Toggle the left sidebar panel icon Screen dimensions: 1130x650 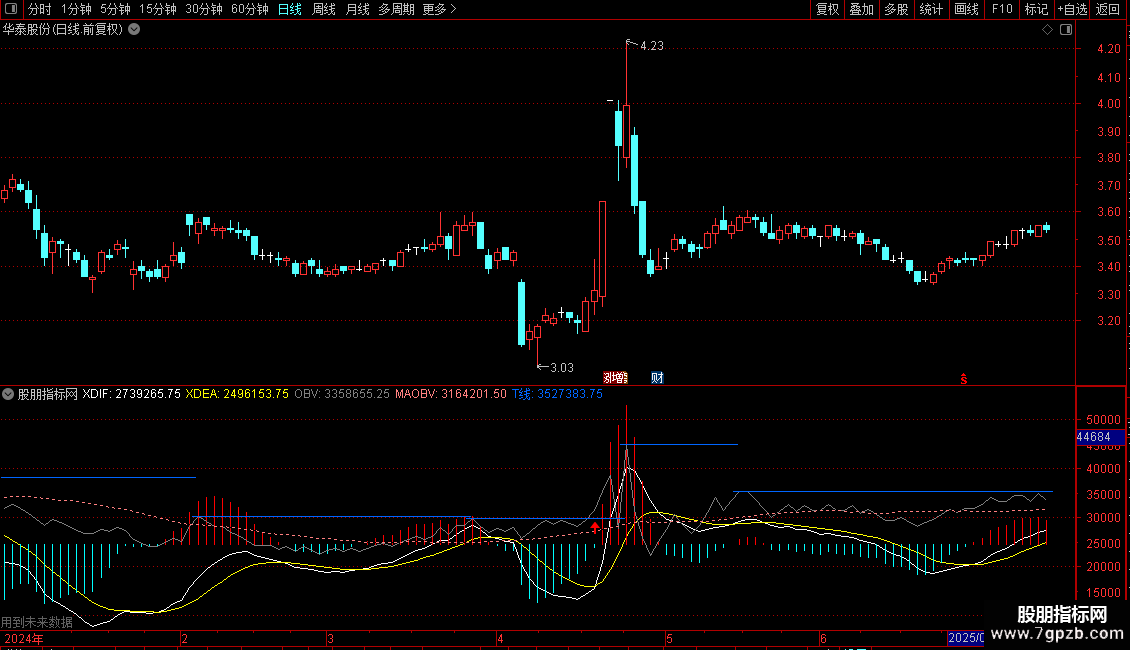pos(12,9)
